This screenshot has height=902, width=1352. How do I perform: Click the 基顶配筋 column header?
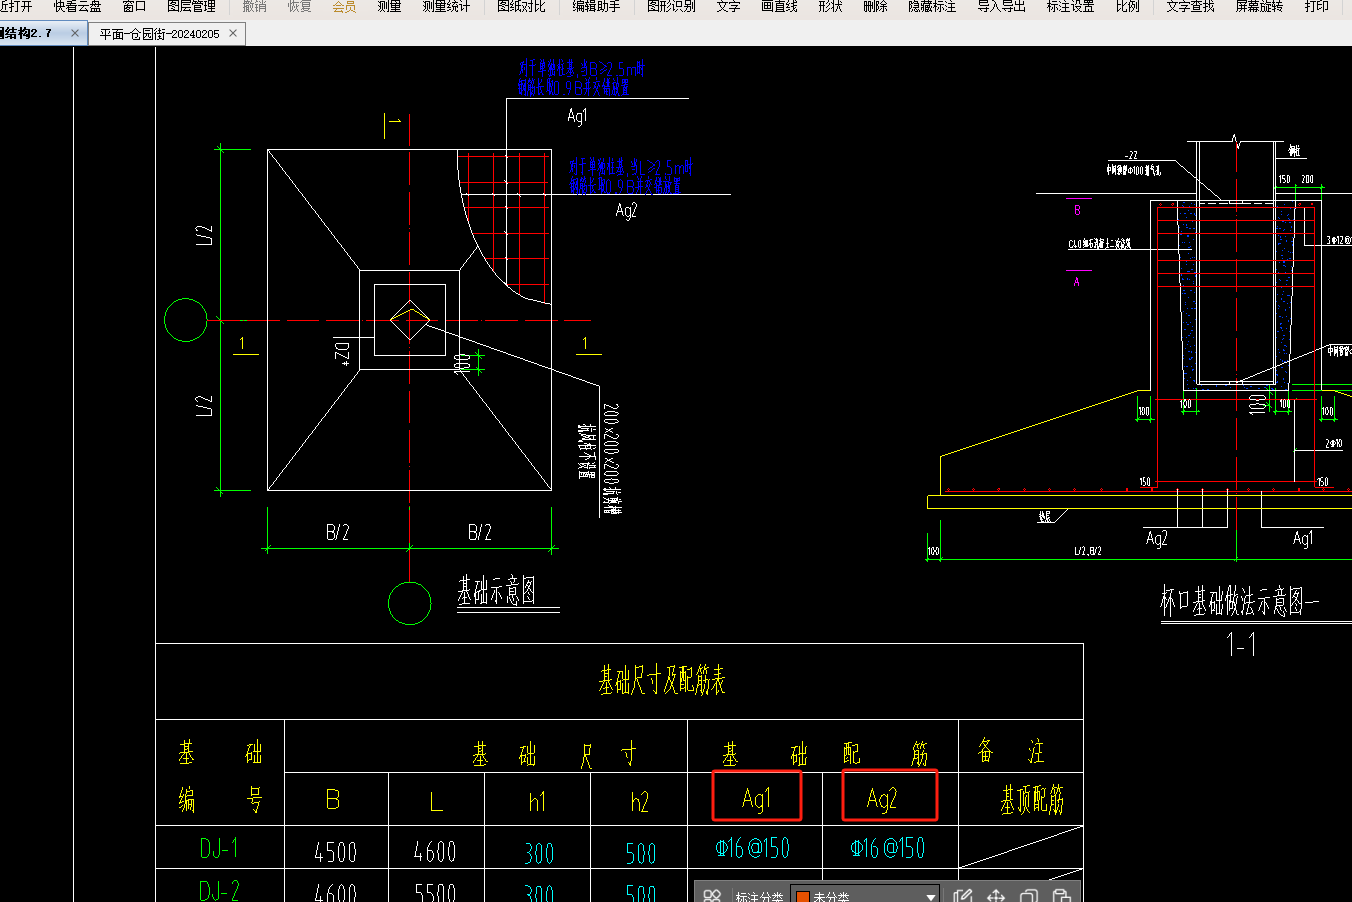click(x=1032, y=800)
